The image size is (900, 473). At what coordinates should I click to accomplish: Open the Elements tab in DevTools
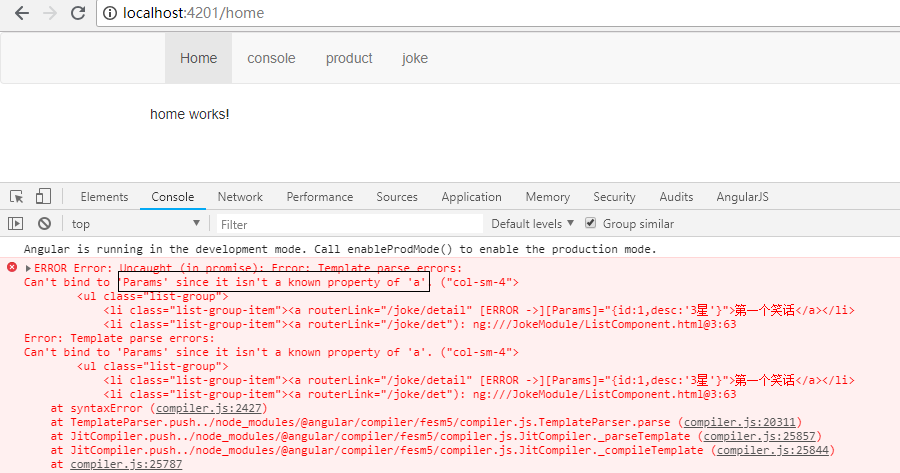104,197
